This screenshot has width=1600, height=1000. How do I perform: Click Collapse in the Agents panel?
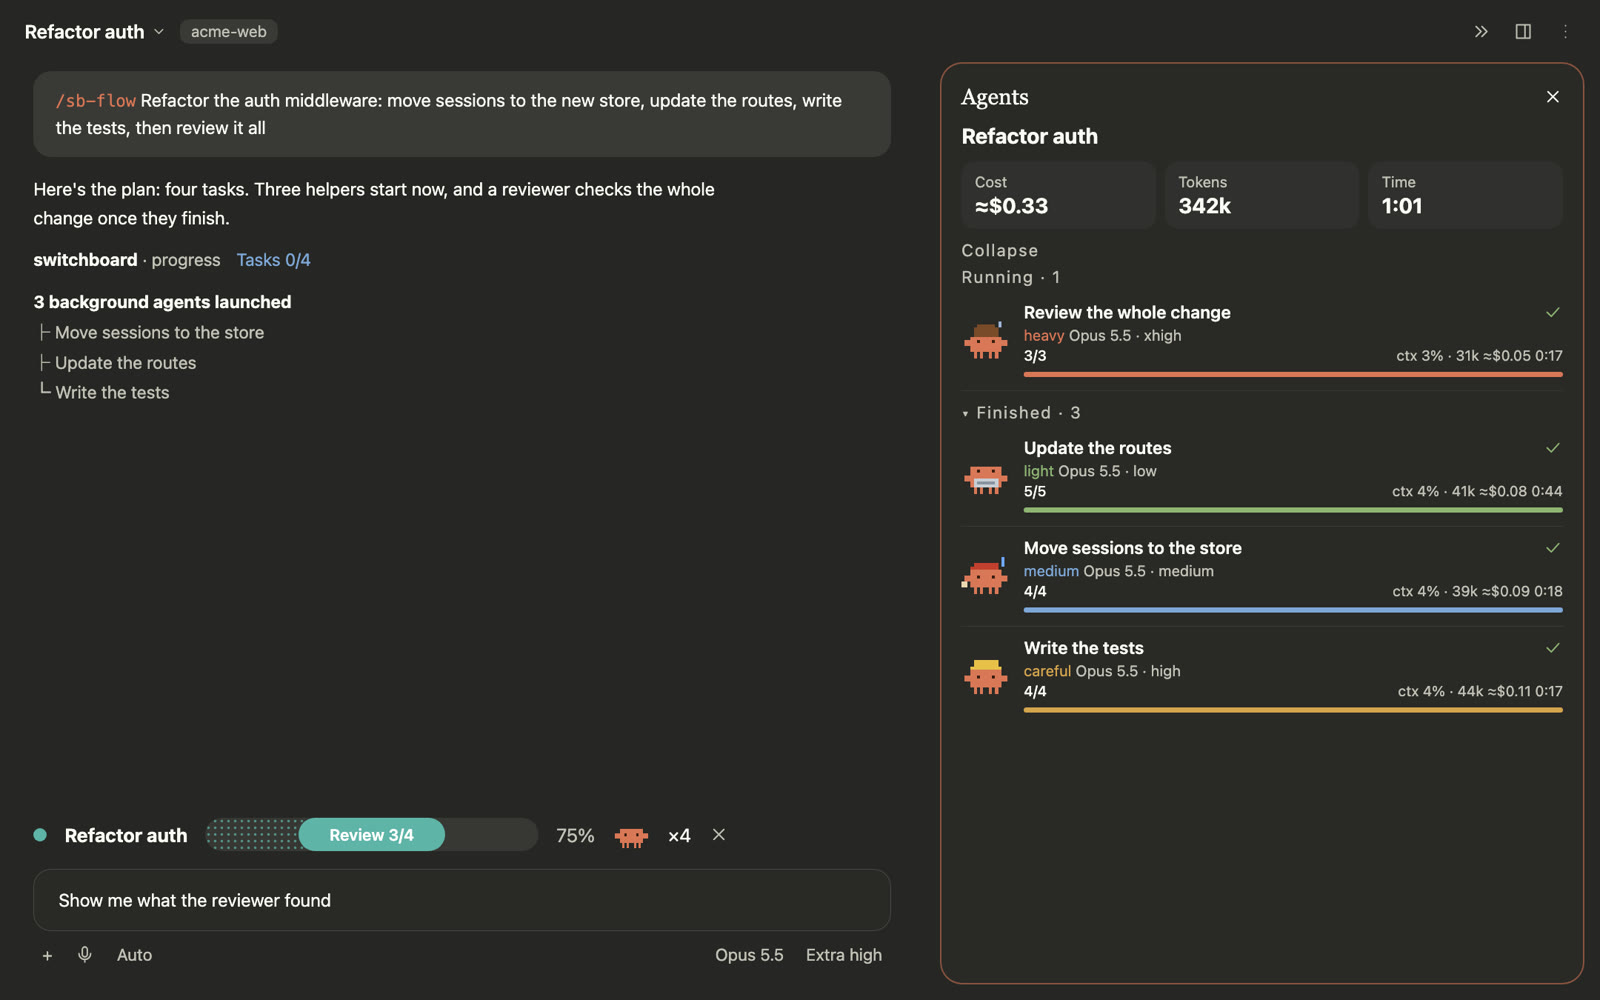coord(1000,251)
